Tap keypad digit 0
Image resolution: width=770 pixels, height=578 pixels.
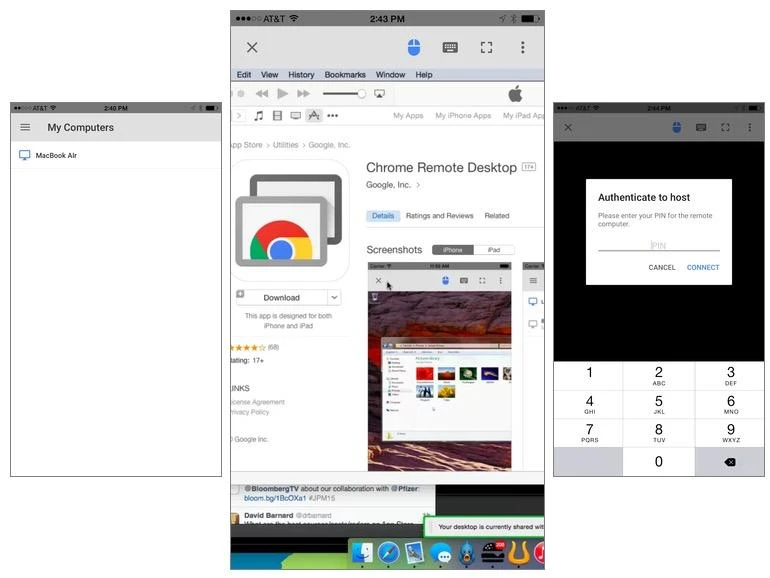tap(659, 462)
